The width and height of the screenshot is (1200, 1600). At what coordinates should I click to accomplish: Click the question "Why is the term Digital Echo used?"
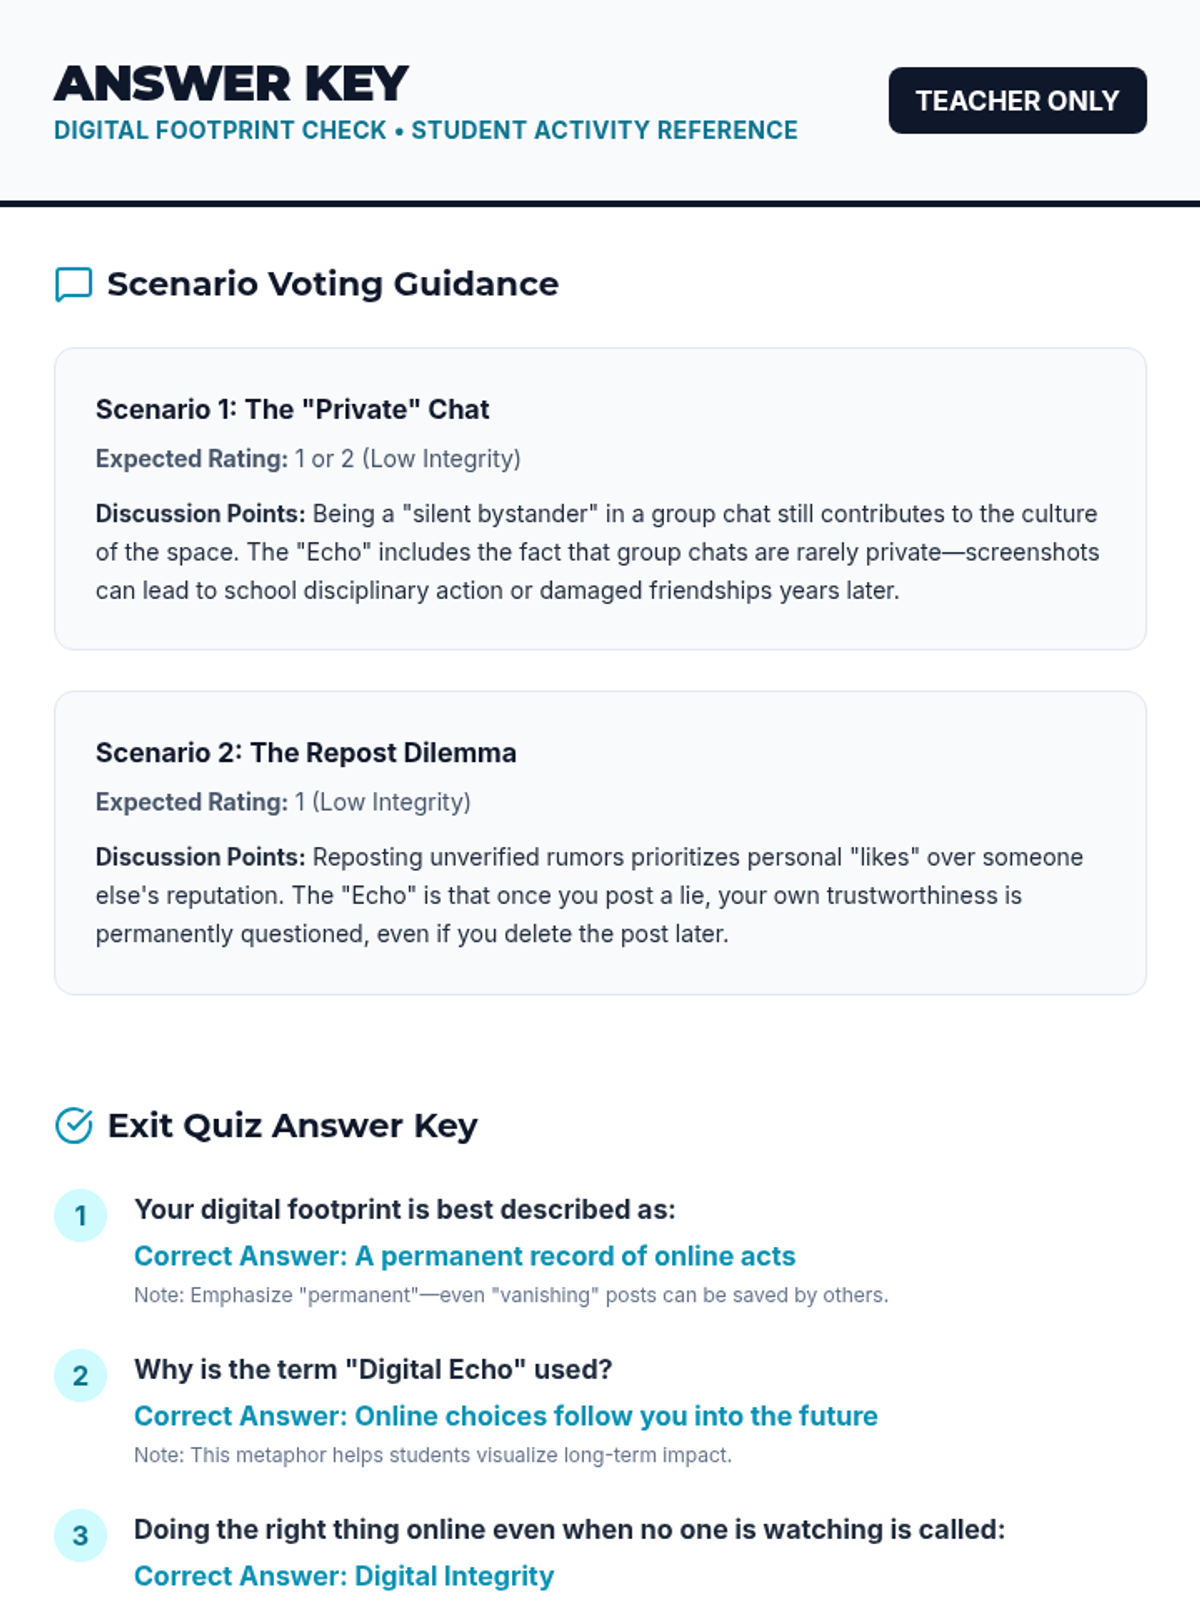373,1370
